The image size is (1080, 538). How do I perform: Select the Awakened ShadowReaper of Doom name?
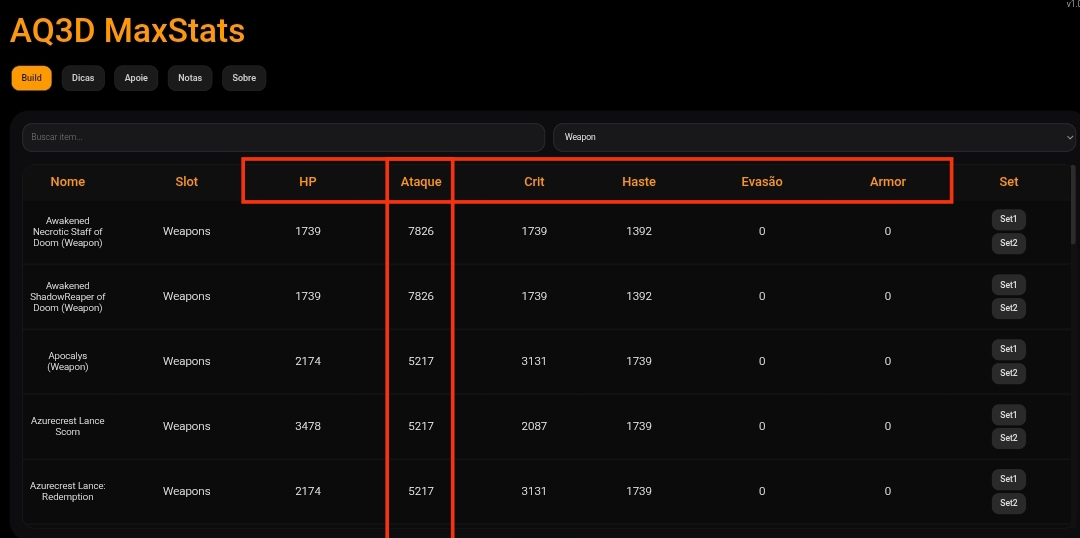coord(68,296)
